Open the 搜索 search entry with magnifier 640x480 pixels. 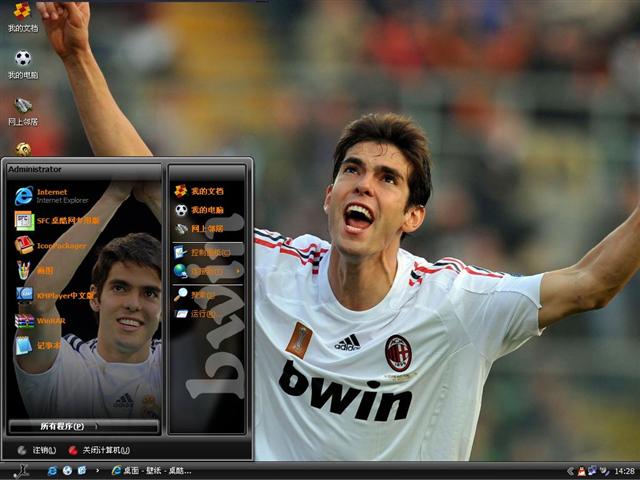click(x=194, y=294)
